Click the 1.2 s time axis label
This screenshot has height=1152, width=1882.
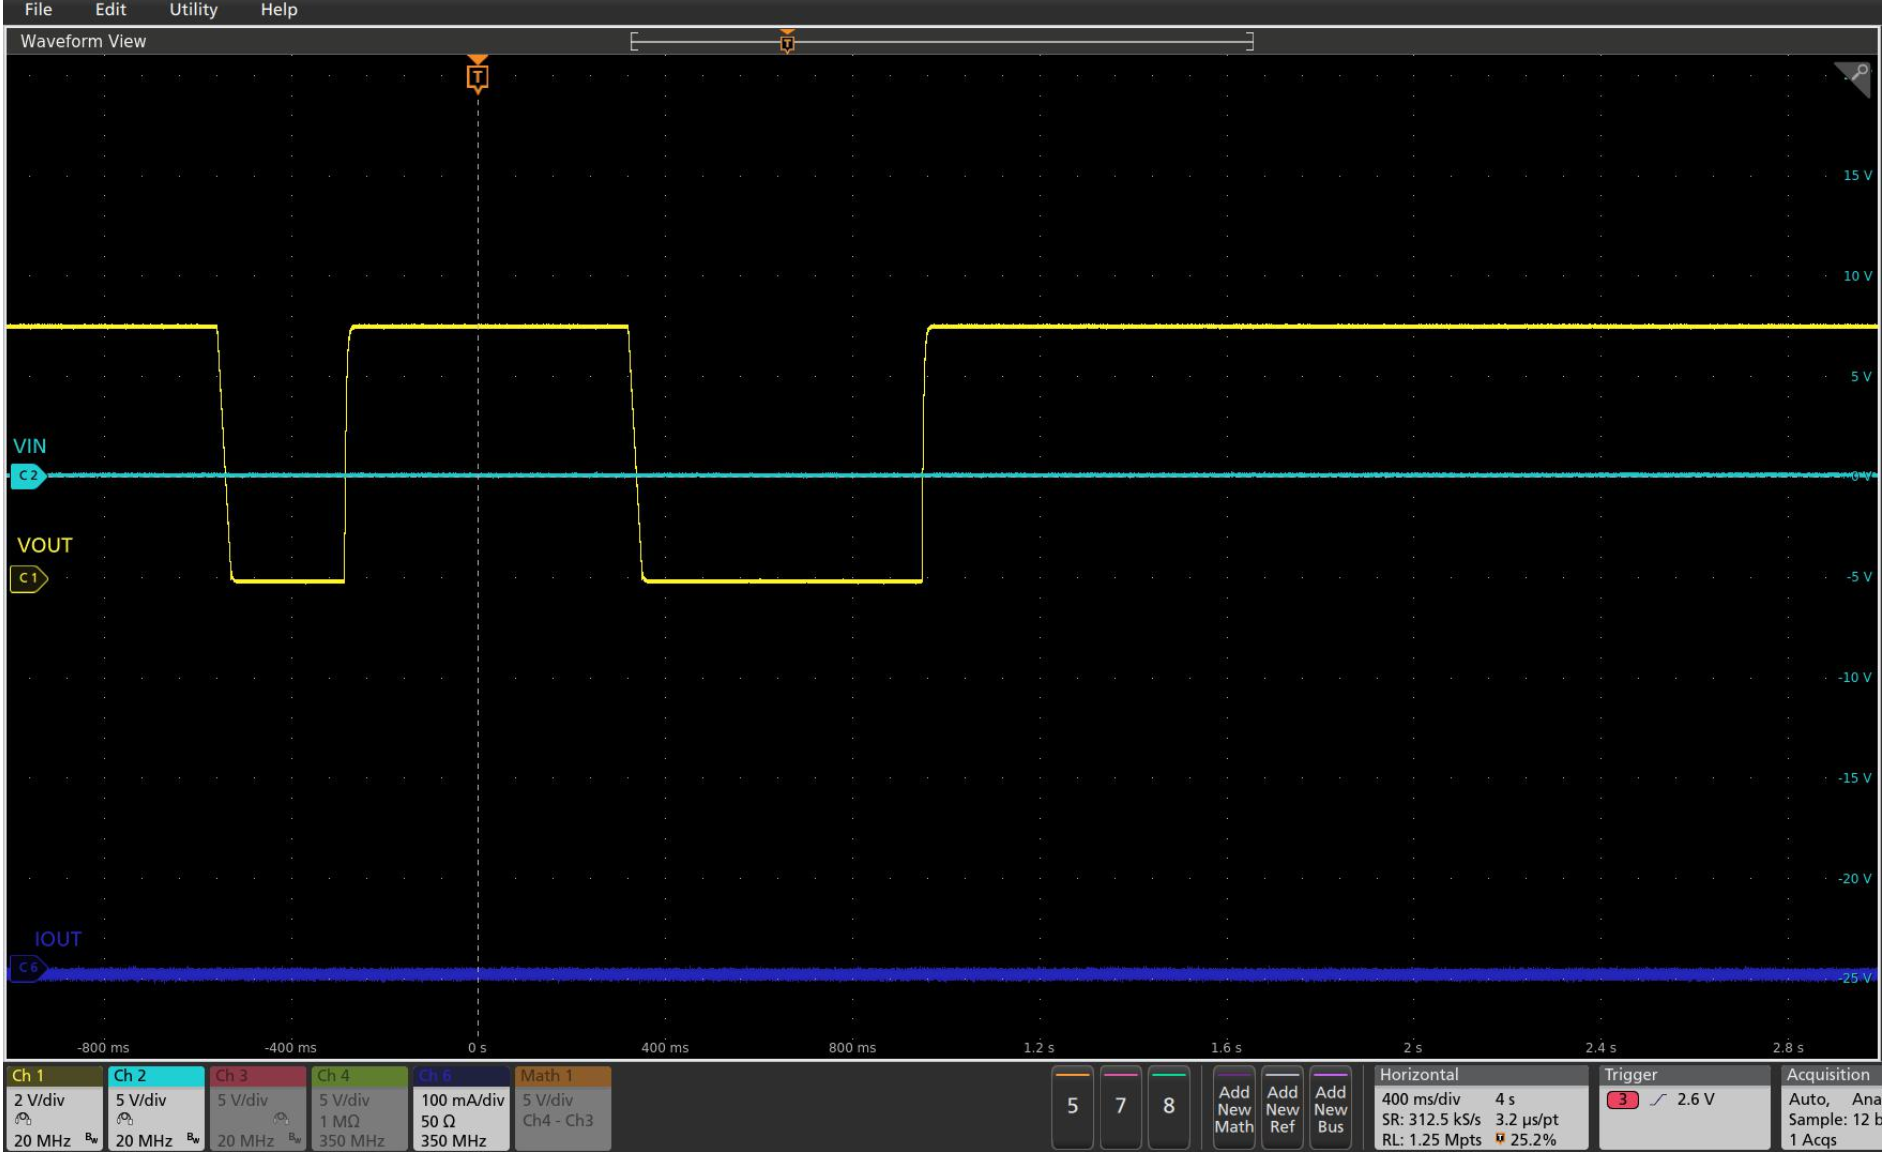coord(1039,1048)
